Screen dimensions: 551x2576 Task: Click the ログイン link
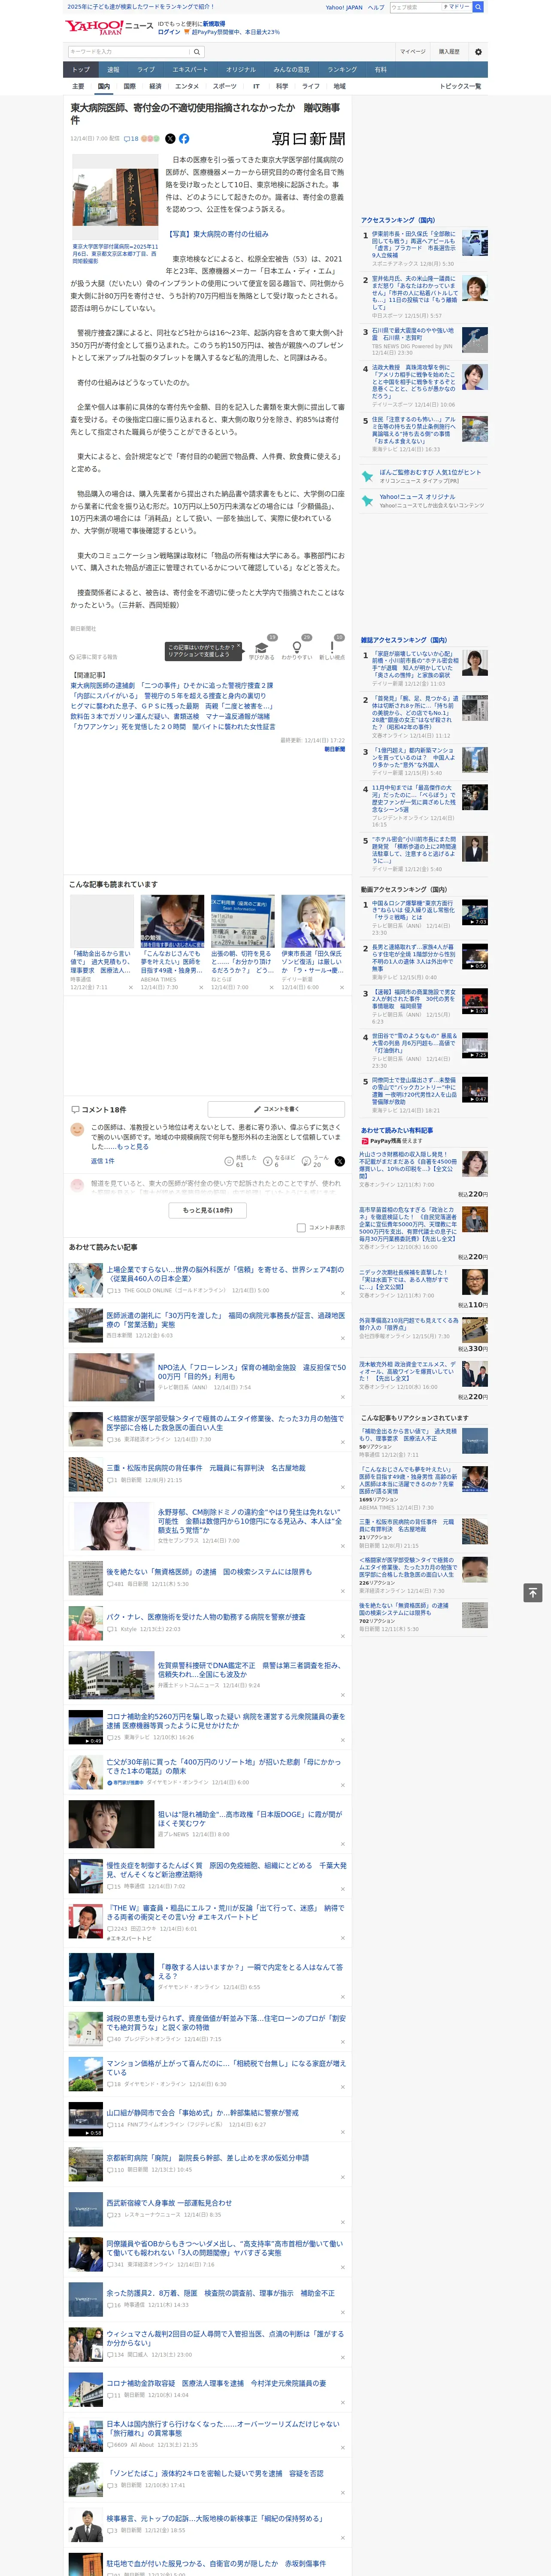[169, 32]
